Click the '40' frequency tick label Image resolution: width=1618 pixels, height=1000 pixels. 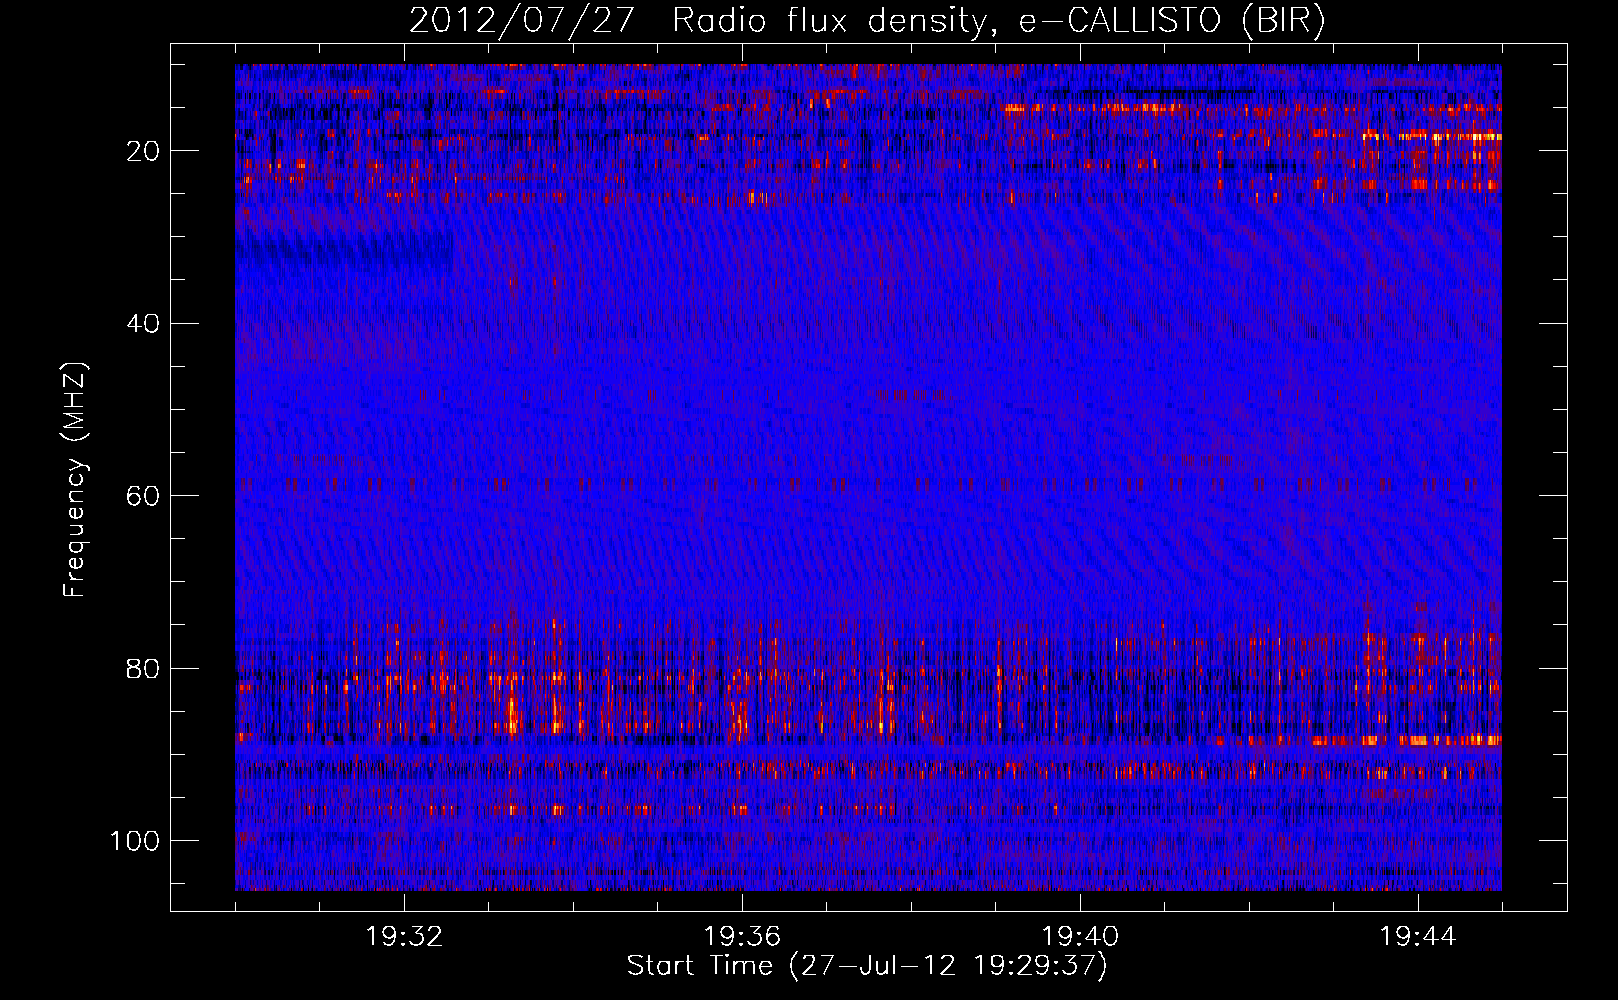144,324
